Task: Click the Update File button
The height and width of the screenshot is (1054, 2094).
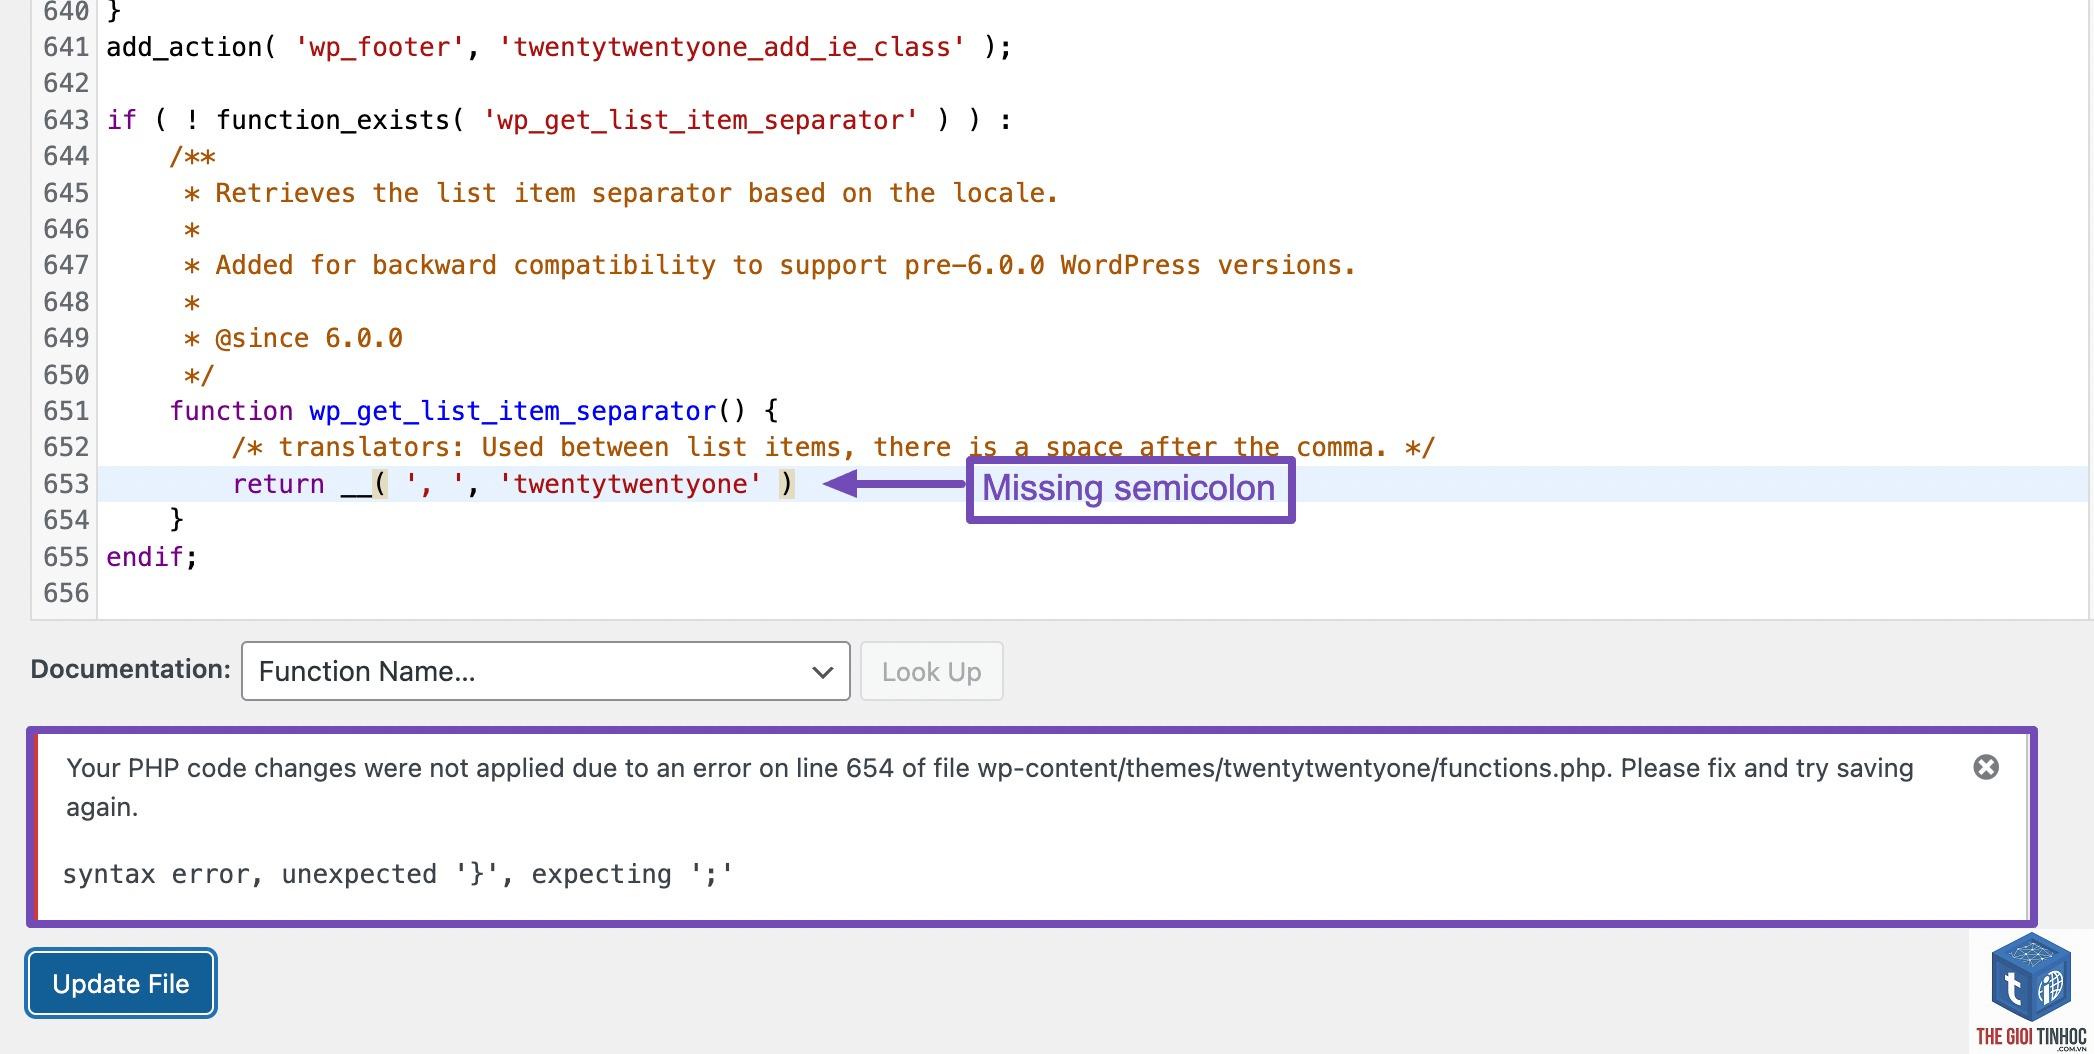Action: 121,983
